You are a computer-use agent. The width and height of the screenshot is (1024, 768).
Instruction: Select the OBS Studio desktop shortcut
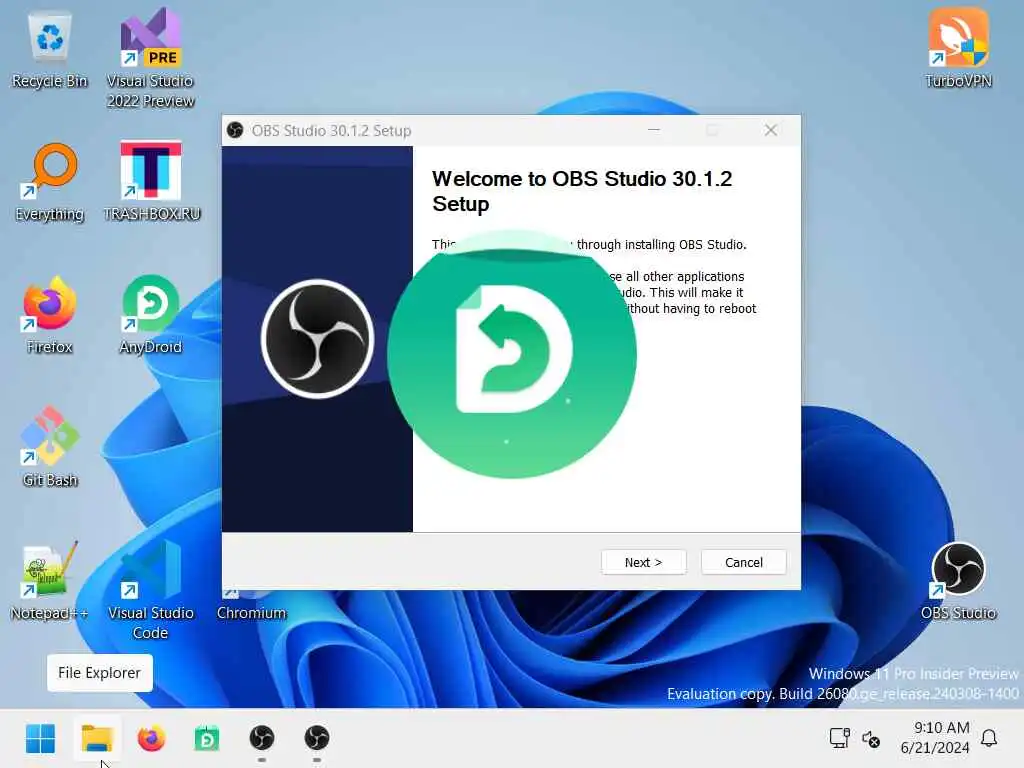(x=958, y=581)
